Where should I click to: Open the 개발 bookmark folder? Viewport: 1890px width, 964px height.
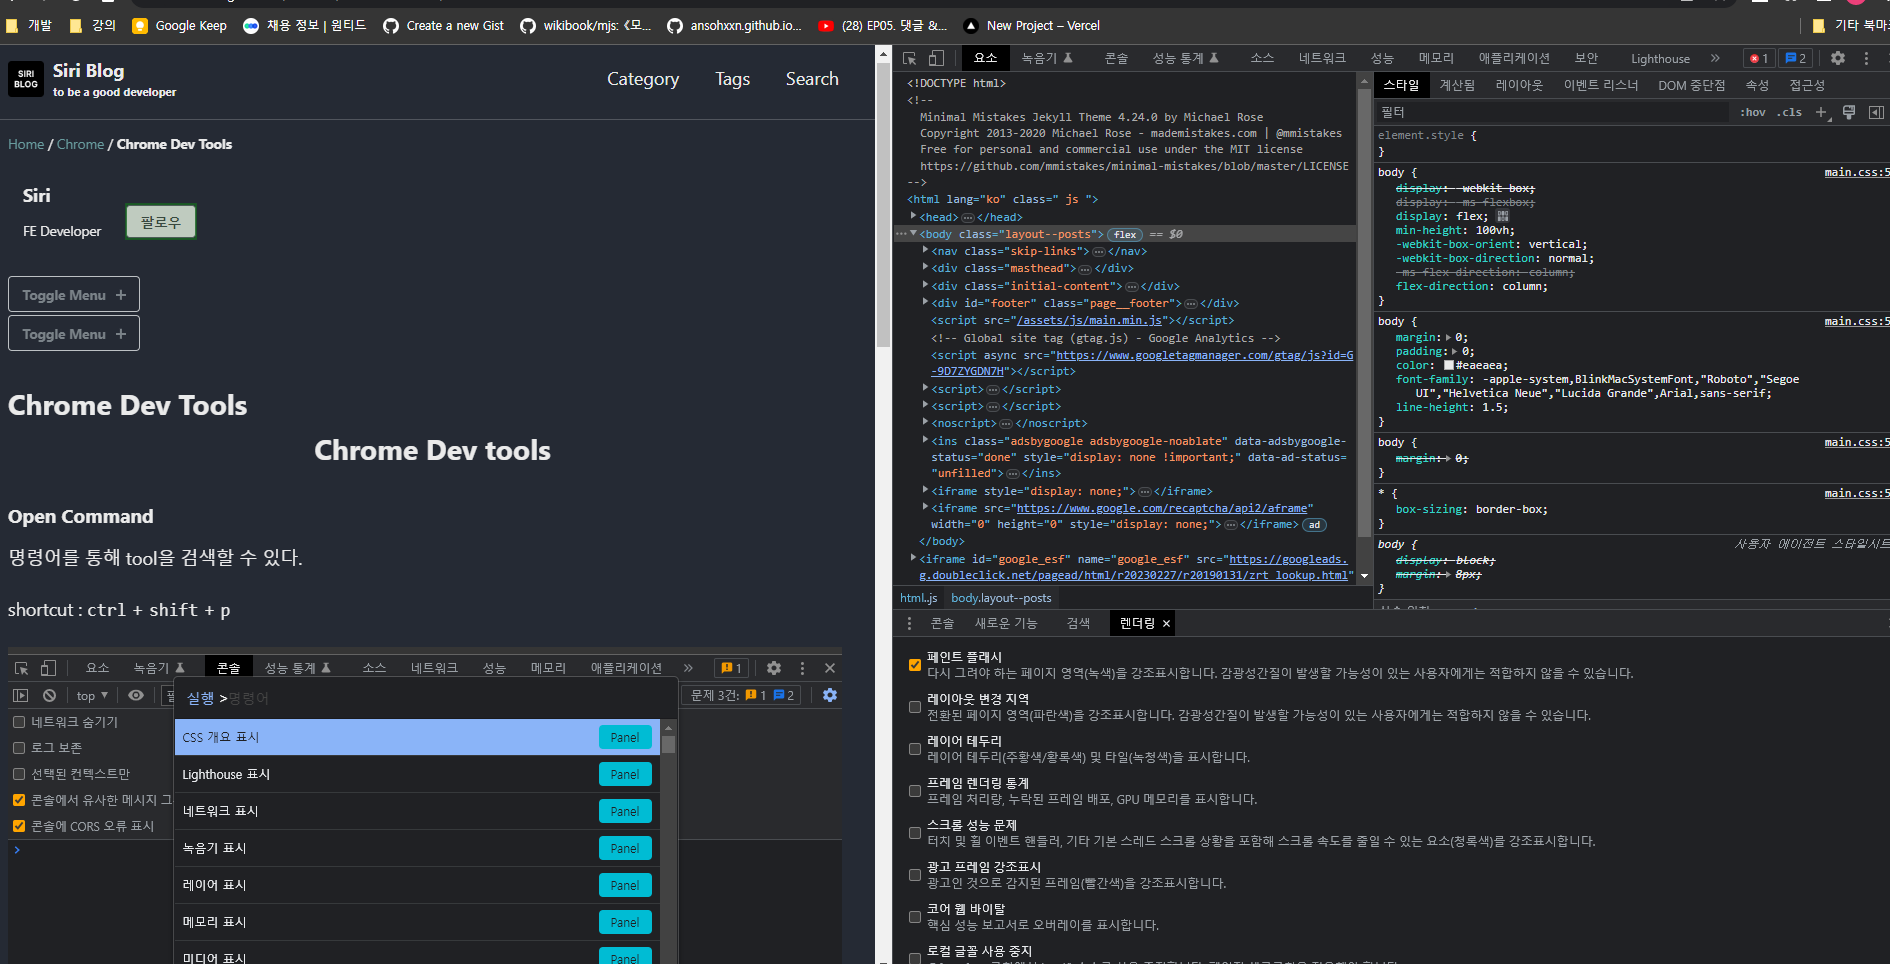[x=28, y=25]
